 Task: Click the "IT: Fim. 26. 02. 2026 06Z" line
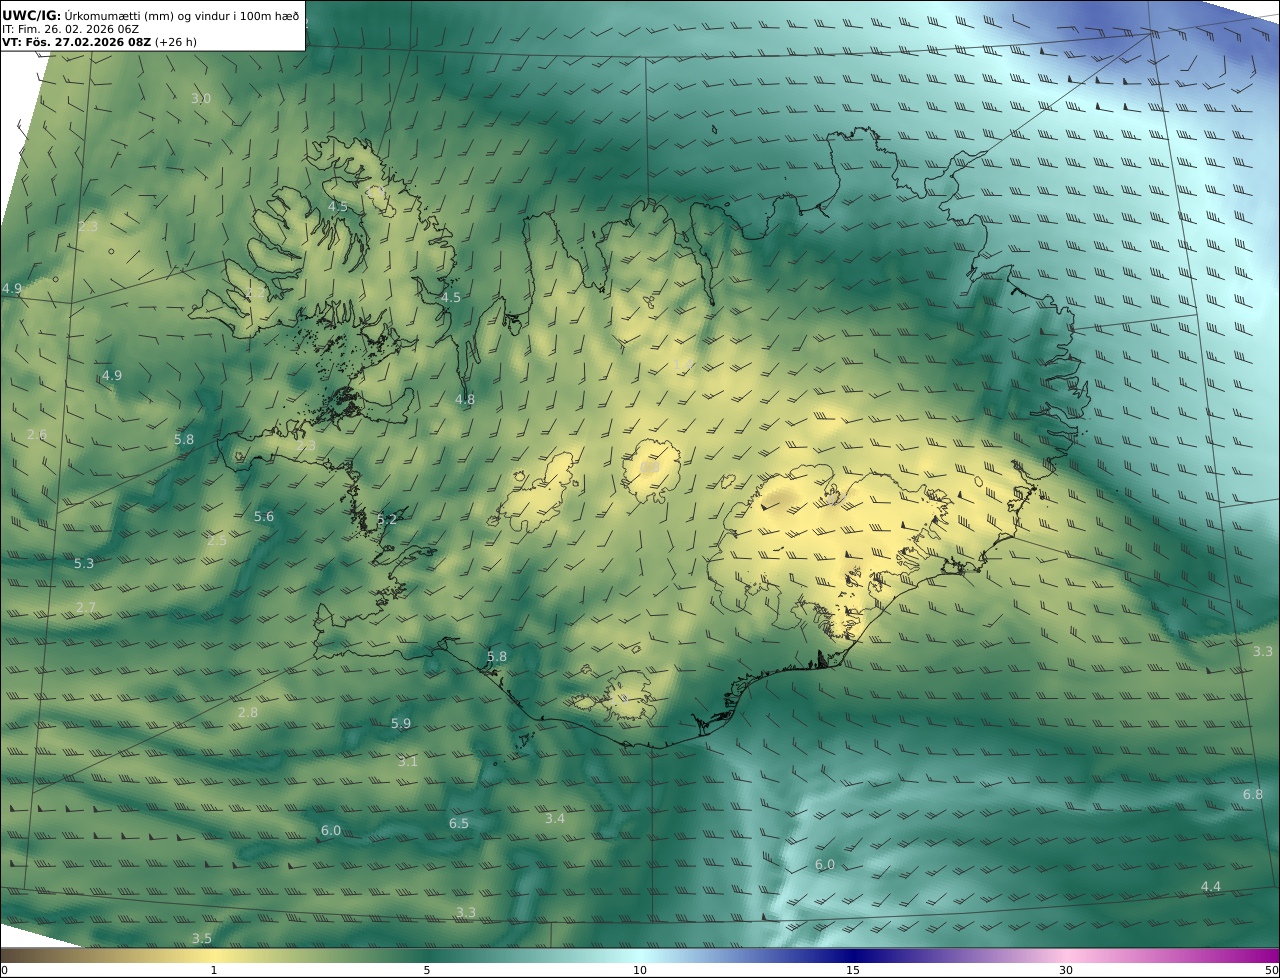(70, 29)
